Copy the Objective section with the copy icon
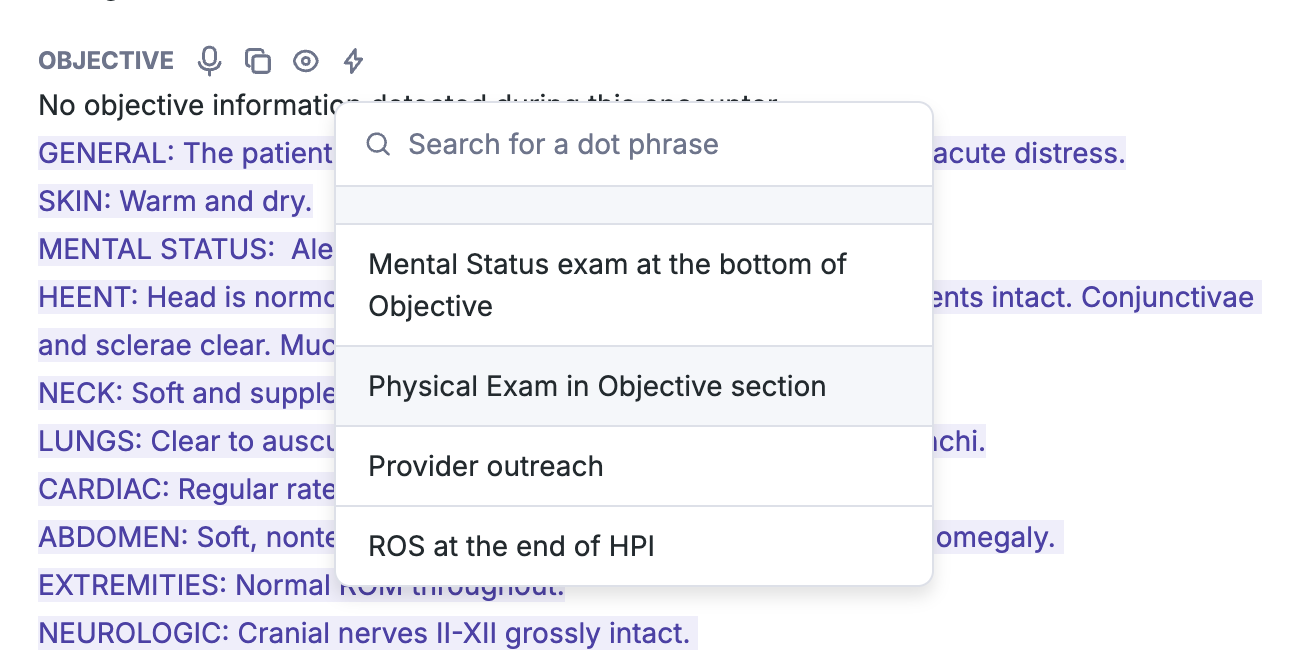 pos(258,61)
